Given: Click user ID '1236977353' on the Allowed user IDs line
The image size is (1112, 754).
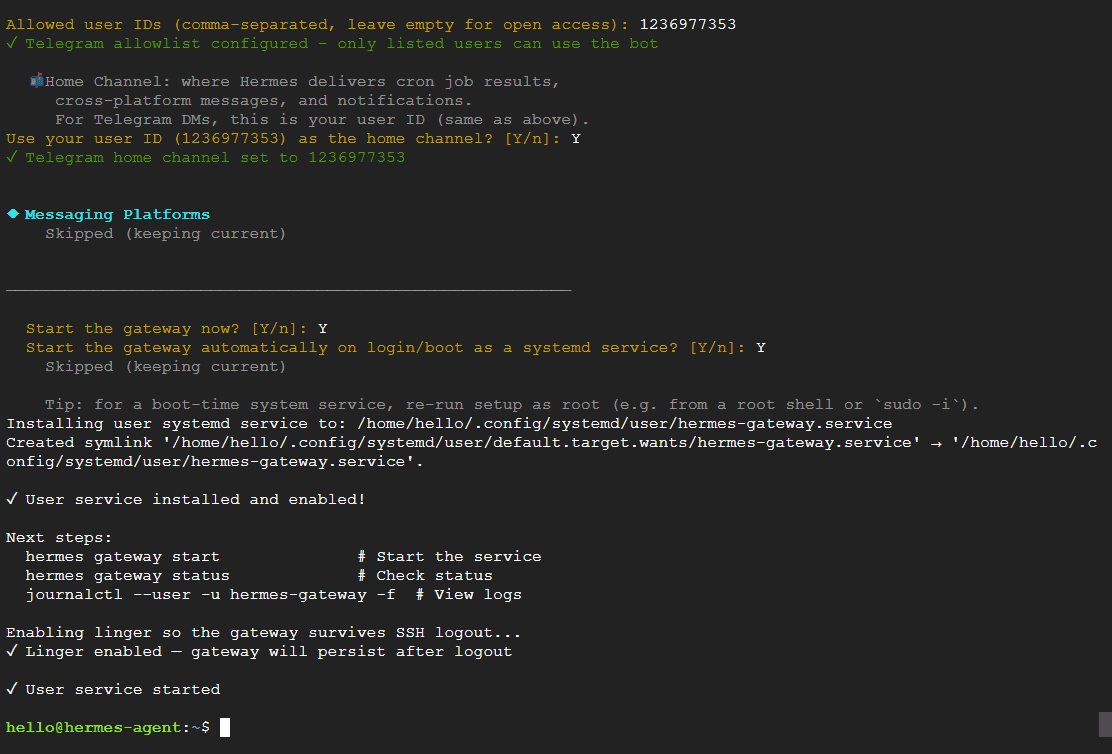Looking at the screenshot, I should (687, 24).
